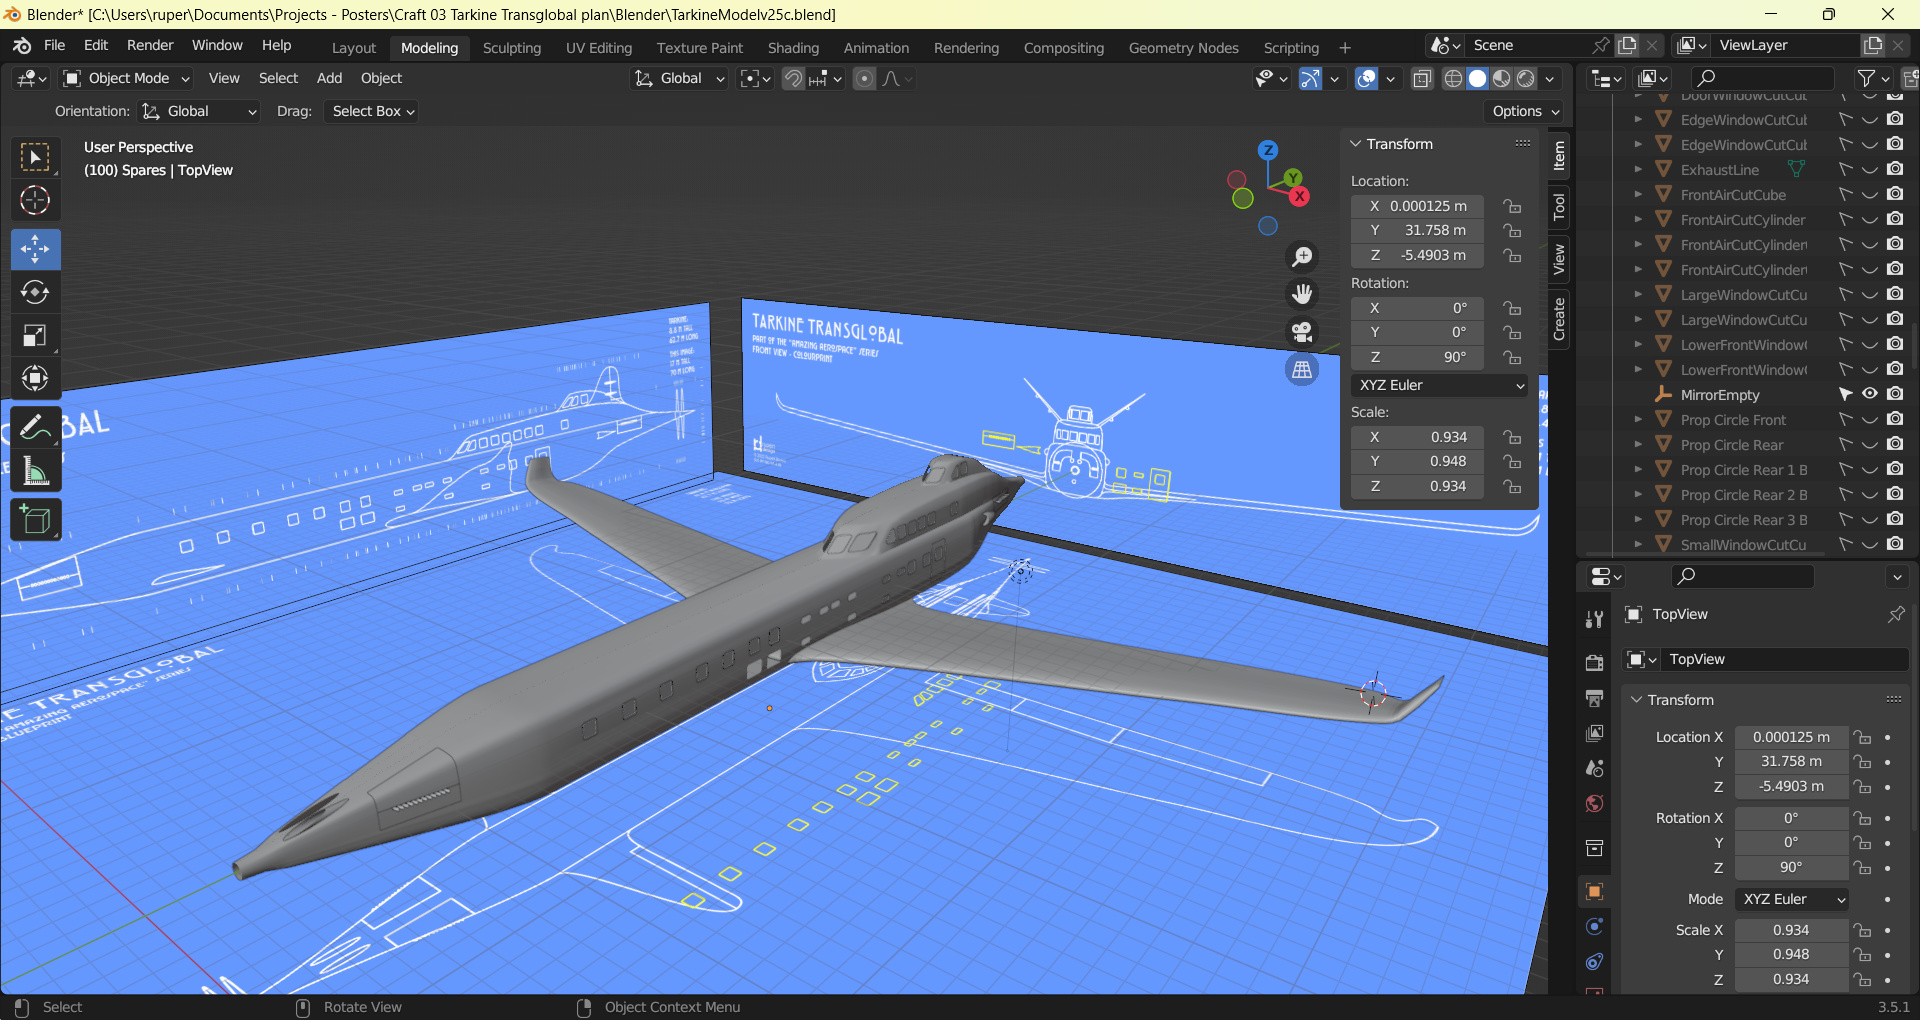Open the outliner filter funnel dropdown

point(1873,78)
